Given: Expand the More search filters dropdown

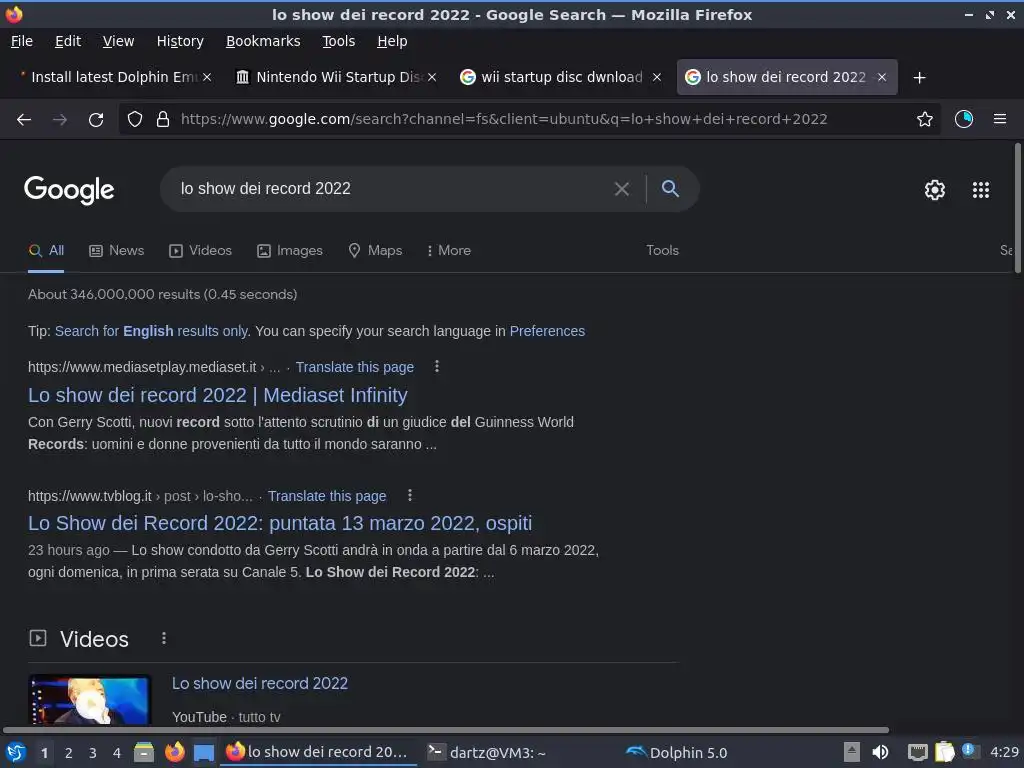Looking at the screenshot, I should [449, 251].
